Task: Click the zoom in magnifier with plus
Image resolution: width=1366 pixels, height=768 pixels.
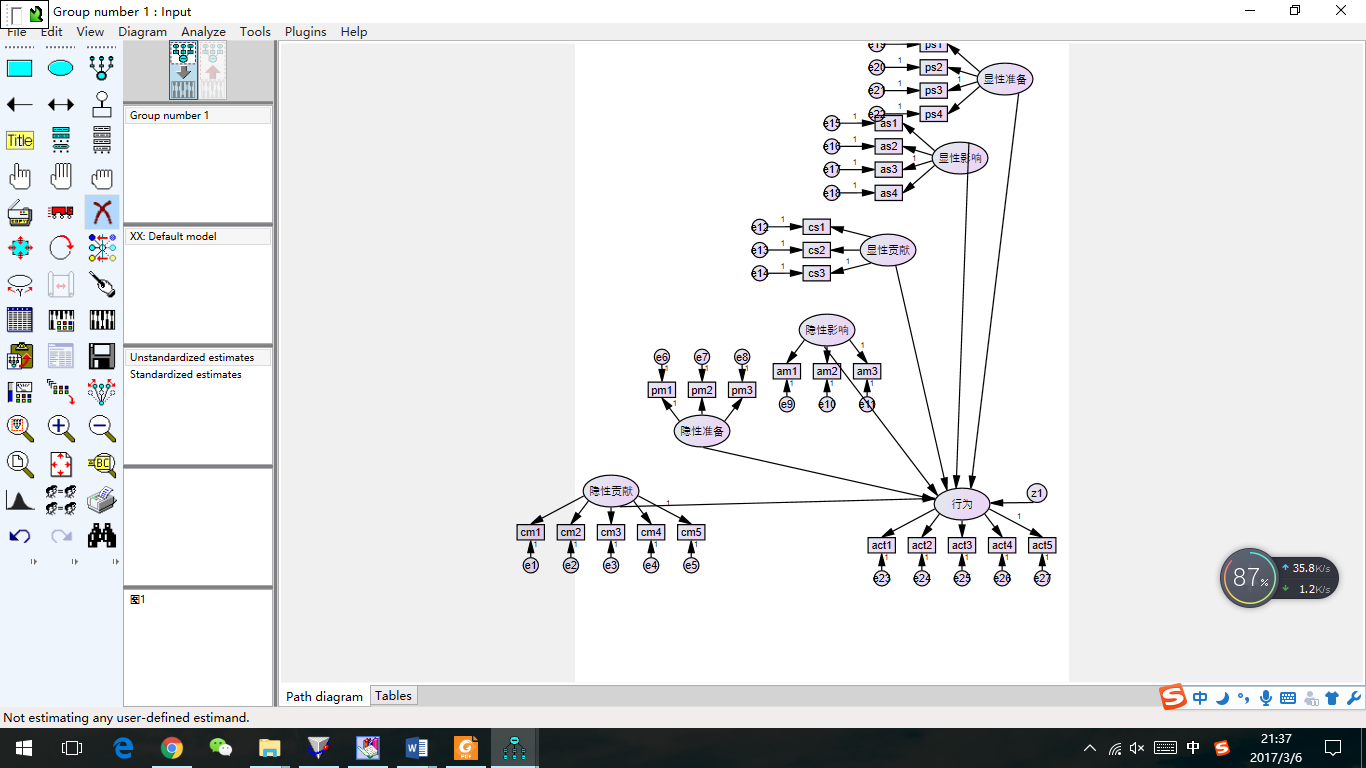Action: pos(61,428)
